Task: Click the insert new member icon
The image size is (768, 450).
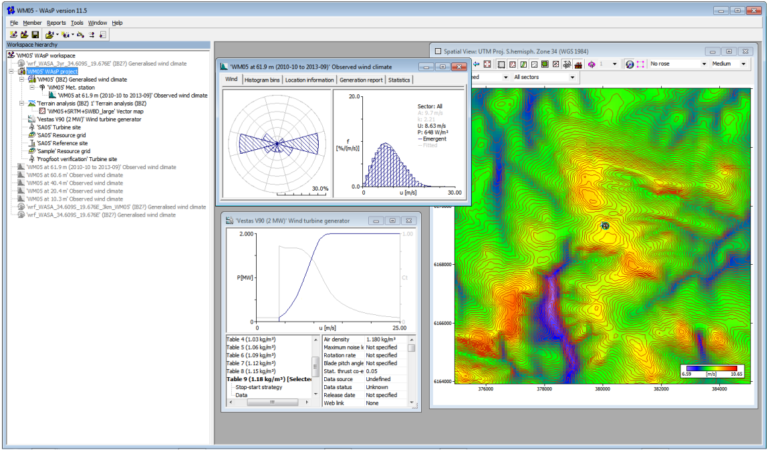Action: [65, 35]
